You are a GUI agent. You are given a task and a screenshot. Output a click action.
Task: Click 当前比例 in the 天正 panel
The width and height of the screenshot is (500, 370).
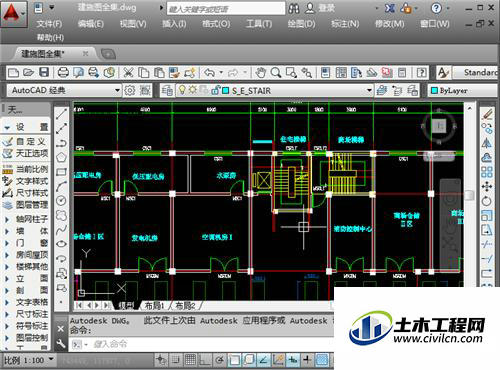[x=25, y=169]
